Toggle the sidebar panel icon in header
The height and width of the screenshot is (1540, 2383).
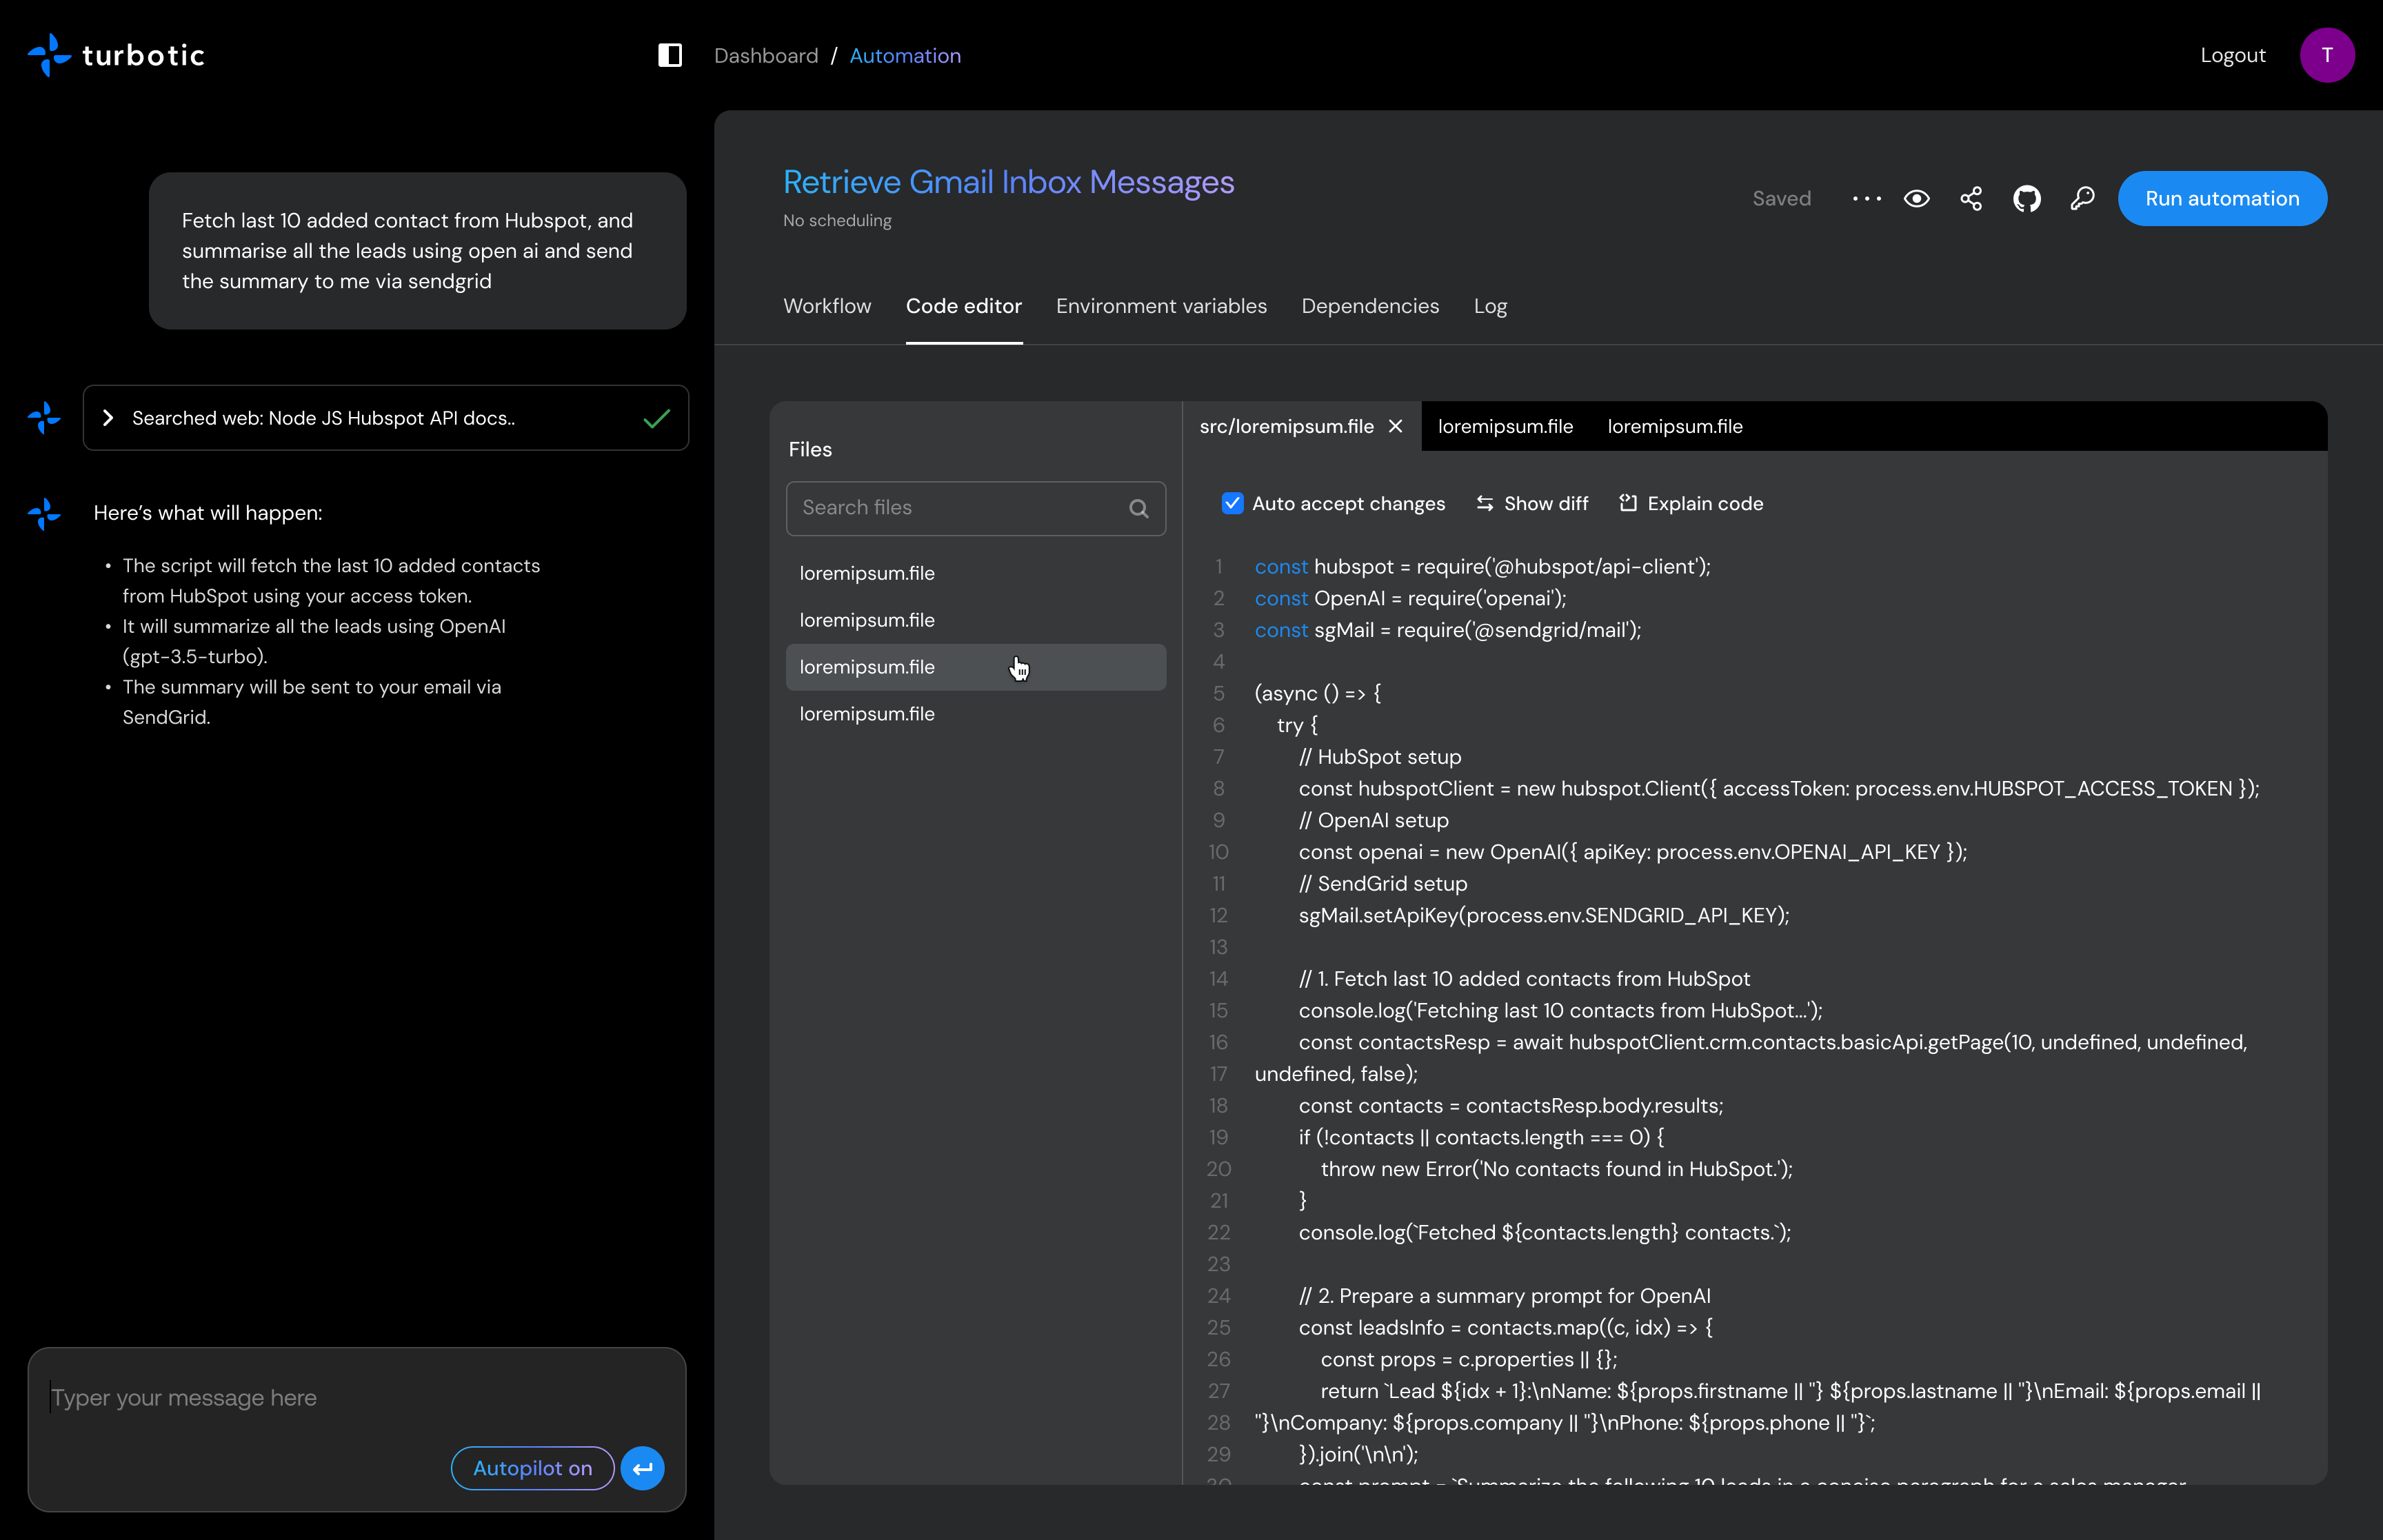tap(669, 55)
